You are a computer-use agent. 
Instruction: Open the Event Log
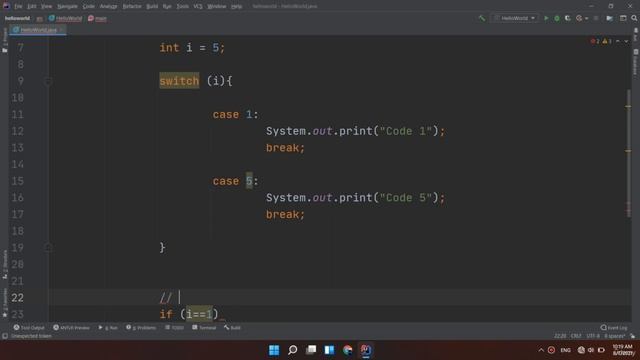[x=614, y=327]
